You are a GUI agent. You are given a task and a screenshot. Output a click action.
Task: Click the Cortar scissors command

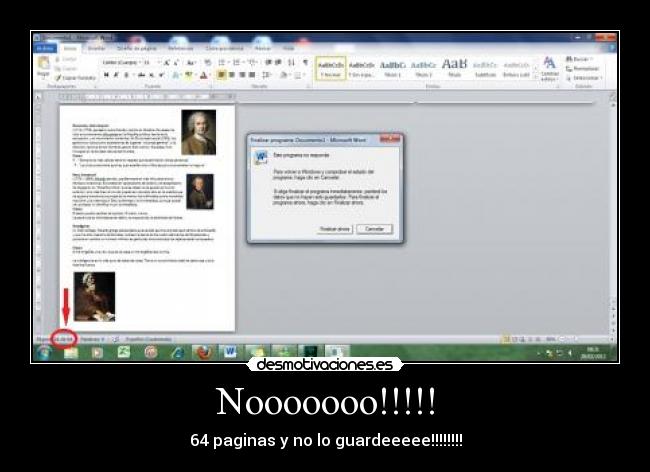click(66, 60)
